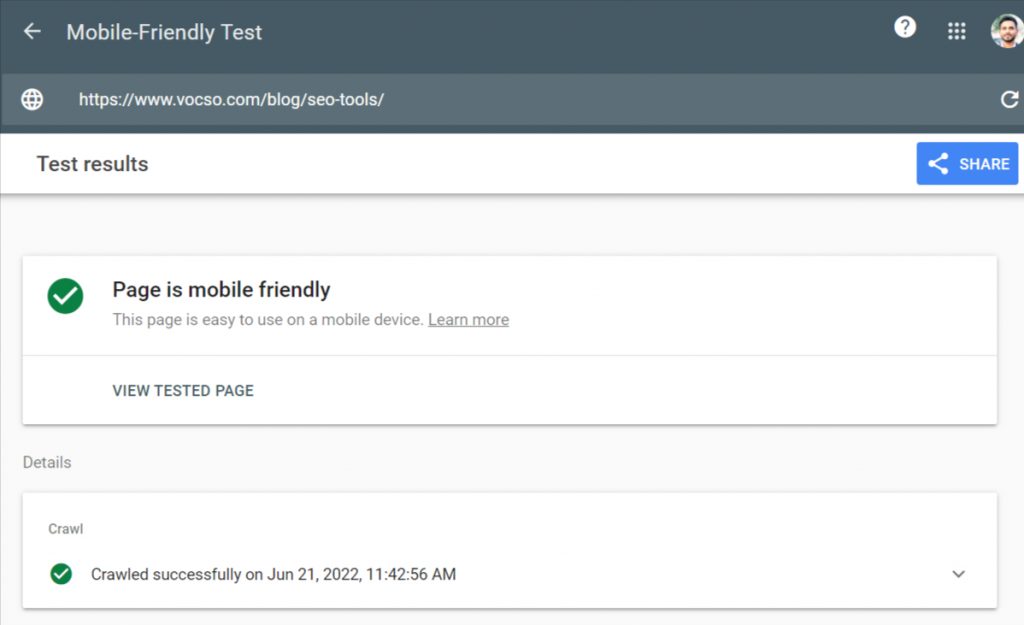Click the Page is mobile friendly heading
Screen dimensions: 1024x625
[x=221, y=290]
